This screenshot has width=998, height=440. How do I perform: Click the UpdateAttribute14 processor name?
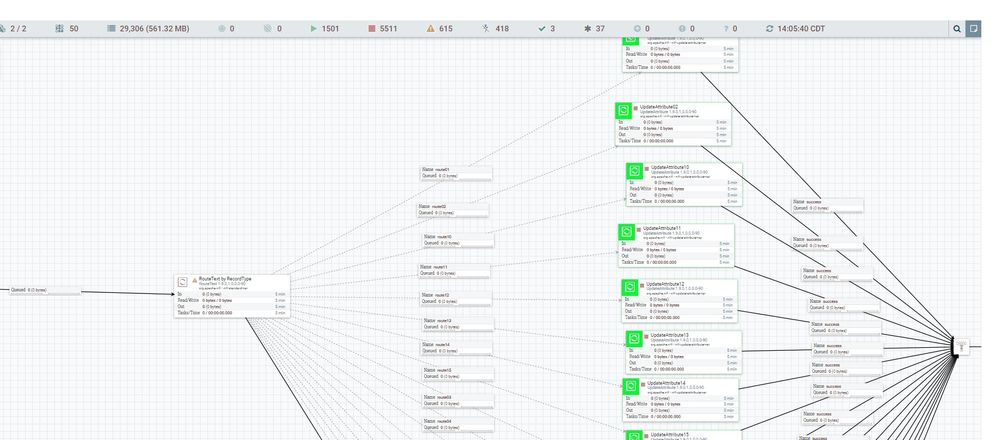666,383
